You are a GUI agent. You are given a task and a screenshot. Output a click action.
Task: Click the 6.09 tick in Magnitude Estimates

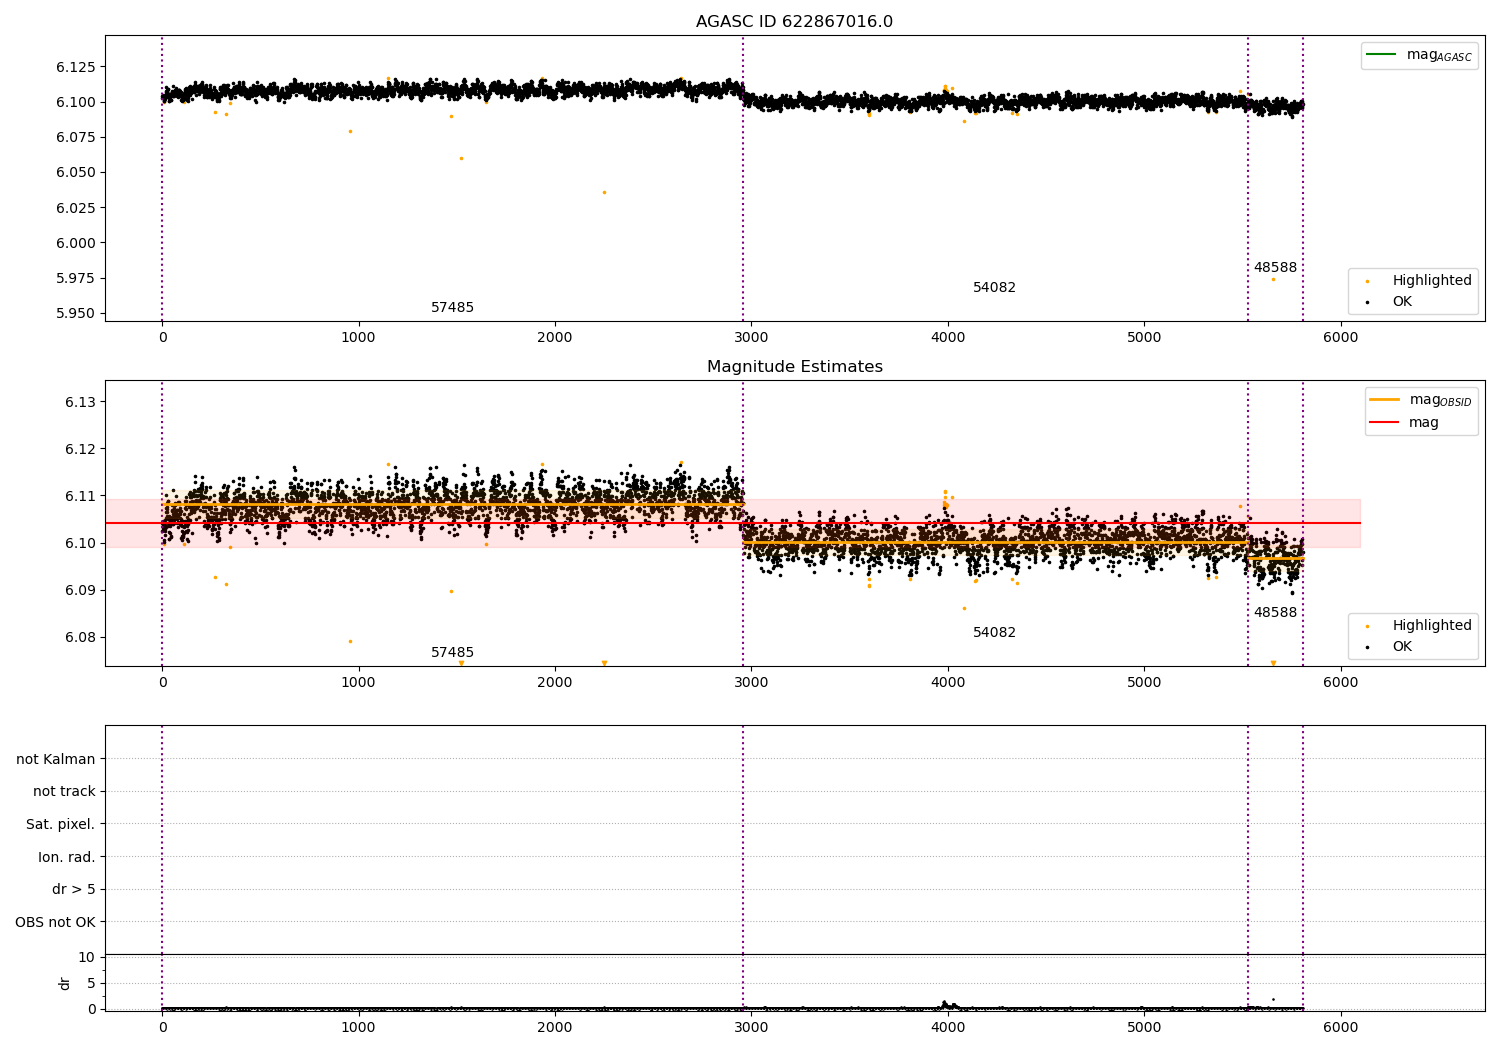click(80, 590)
